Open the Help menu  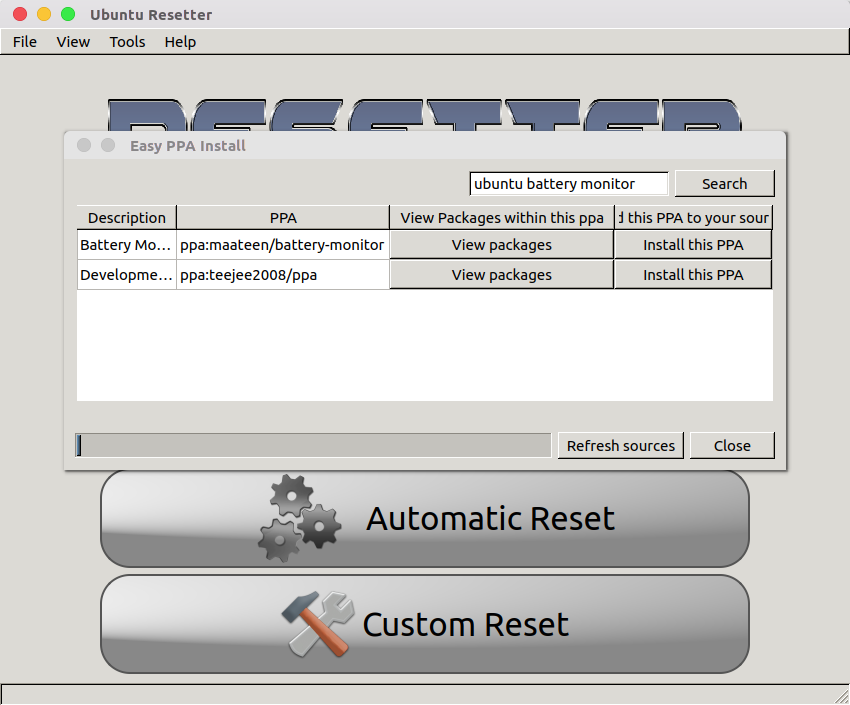180,42
